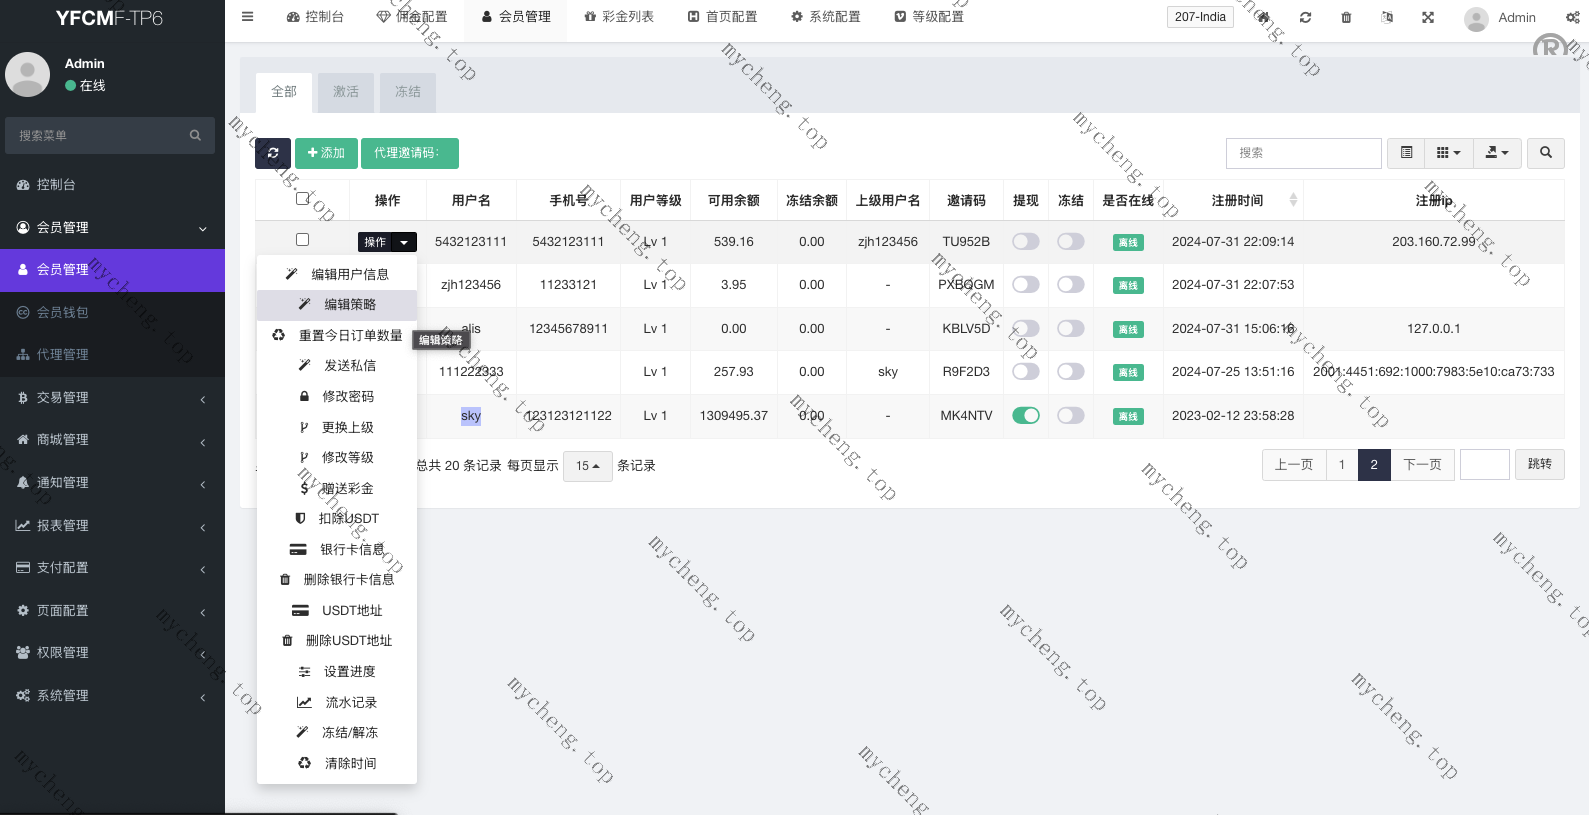Open the gears settings icon top right
The height and width of the screenshot is (815, 1589).
1572,17
